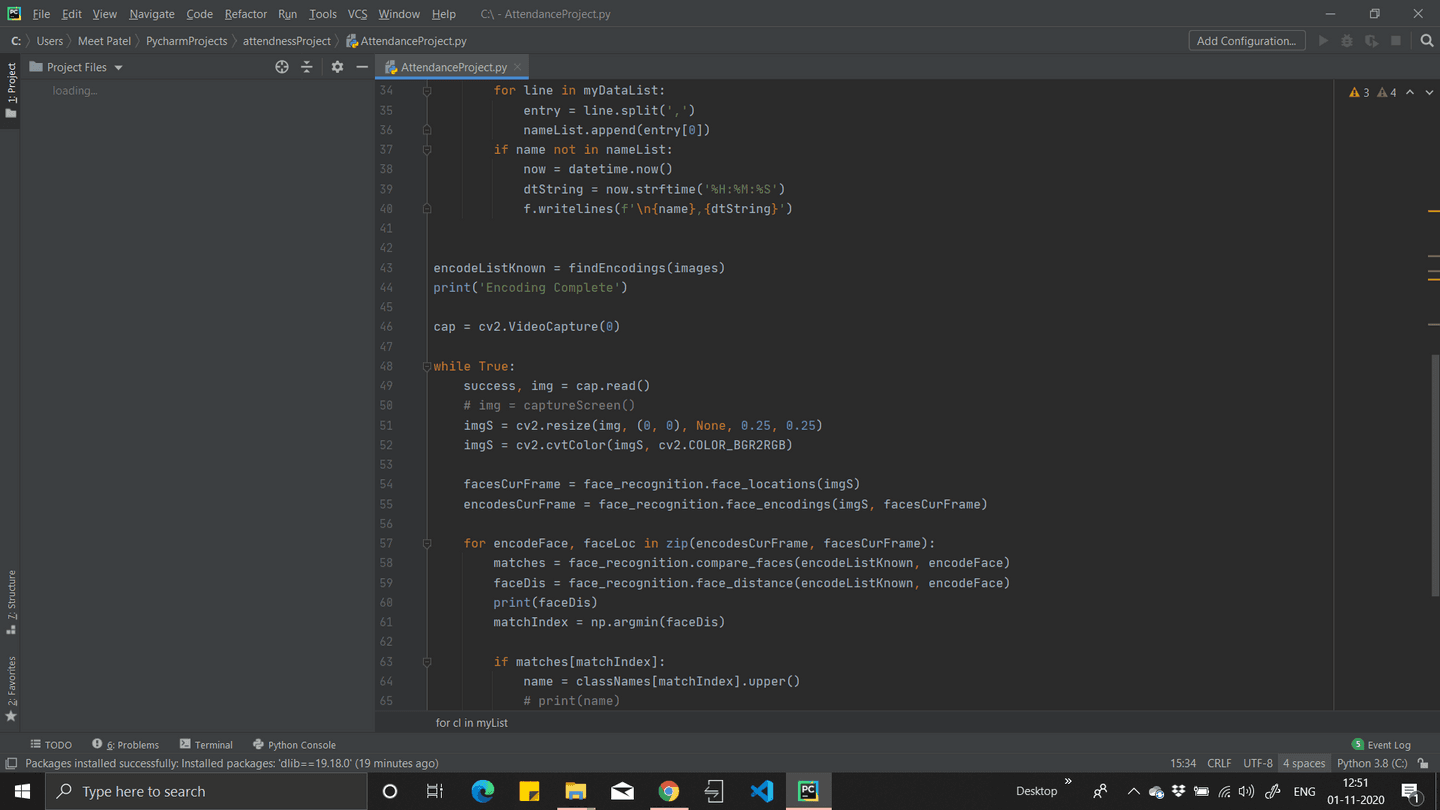Collapse all in Project panel
Viewport: 1440px width, 810px height.
coord(307,67)
